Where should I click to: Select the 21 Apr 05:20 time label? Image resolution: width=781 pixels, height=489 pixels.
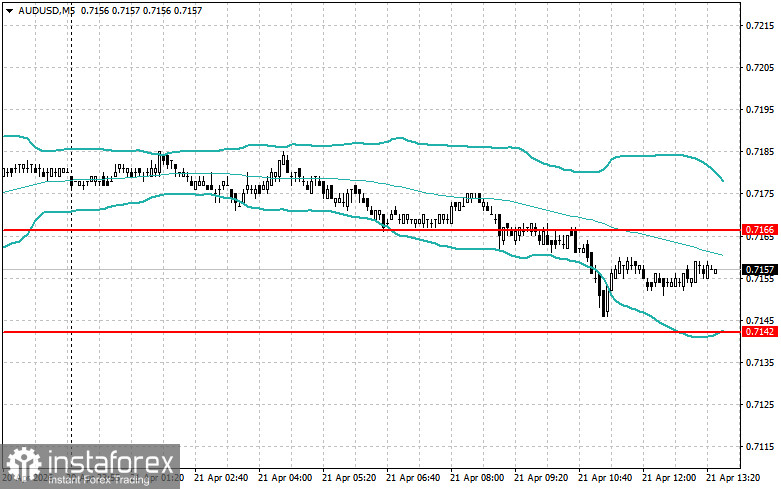tap(349, 478)
